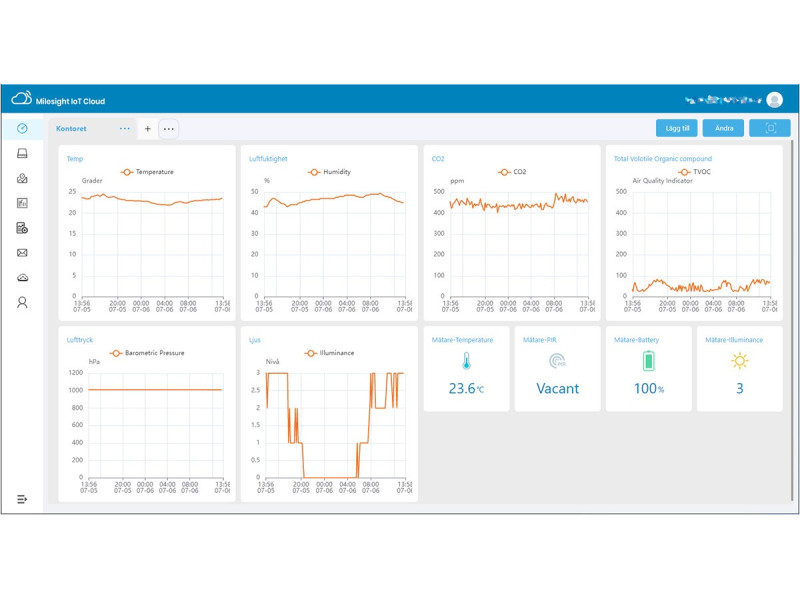The height and width of the screenshot is (600, 800).
Task: Toggle the Humidity legend series
Action: [329, 172]
